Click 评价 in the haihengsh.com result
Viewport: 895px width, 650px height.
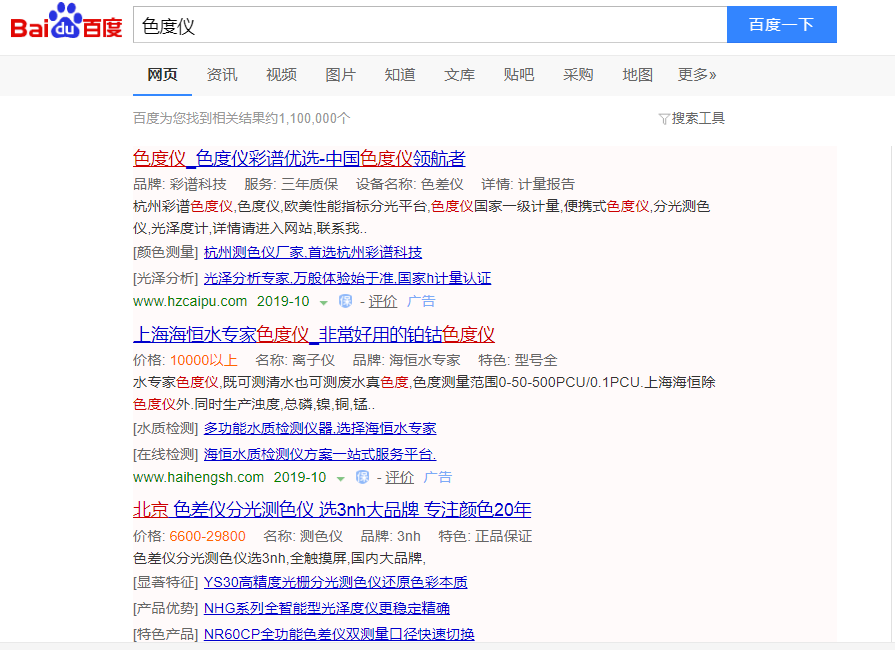pos(400,477)
